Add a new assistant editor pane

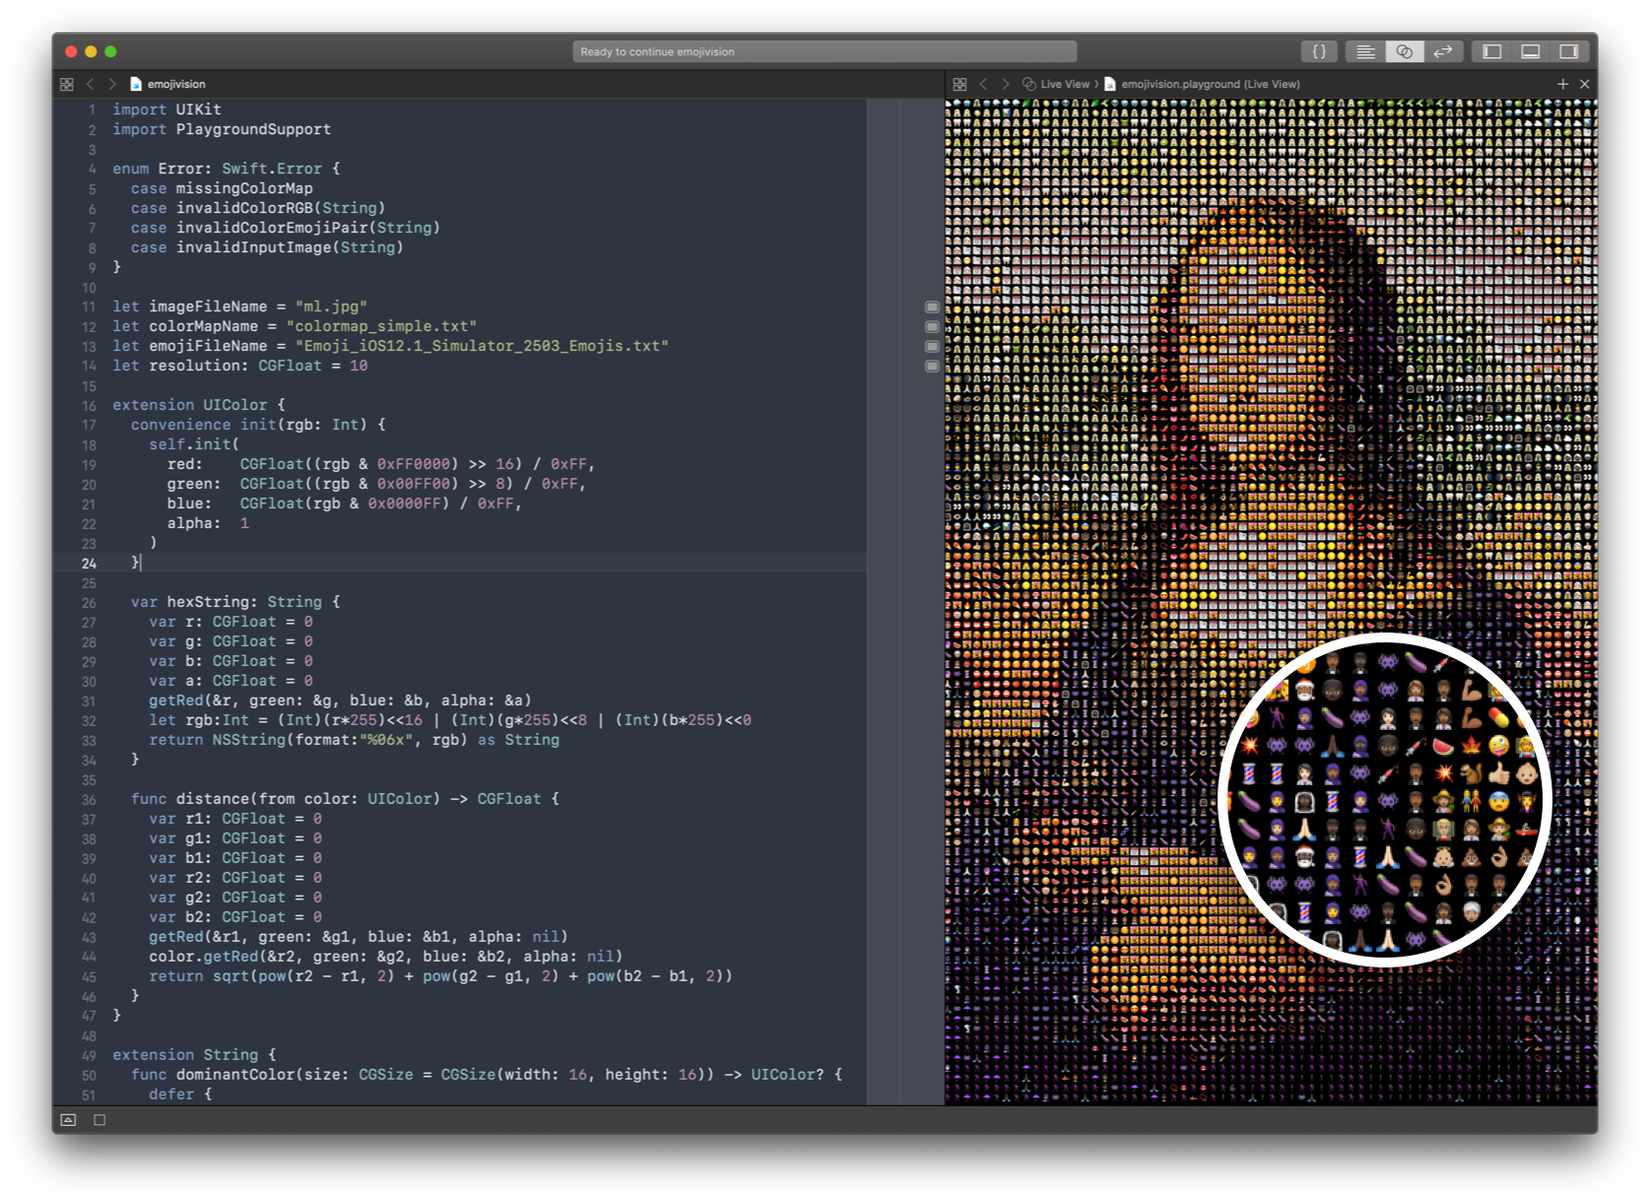tap(1563, 84)
